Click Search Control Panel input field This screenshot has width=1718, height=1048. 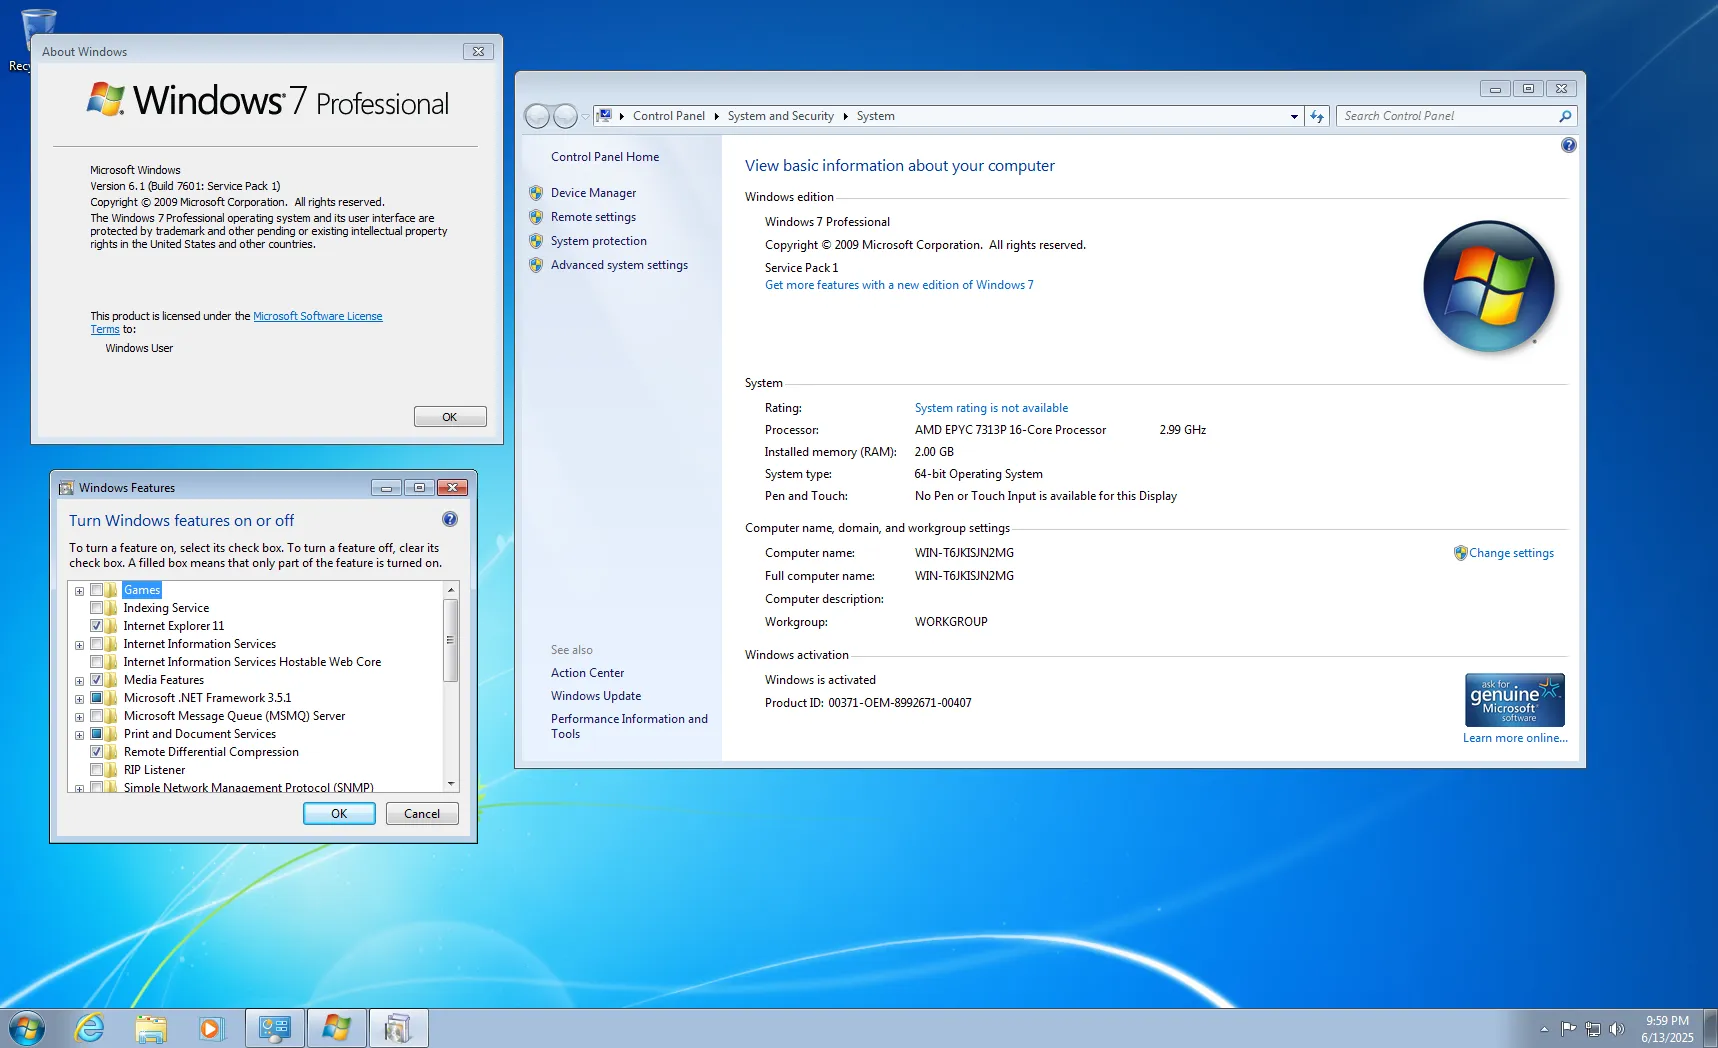tap(1448, 116)
